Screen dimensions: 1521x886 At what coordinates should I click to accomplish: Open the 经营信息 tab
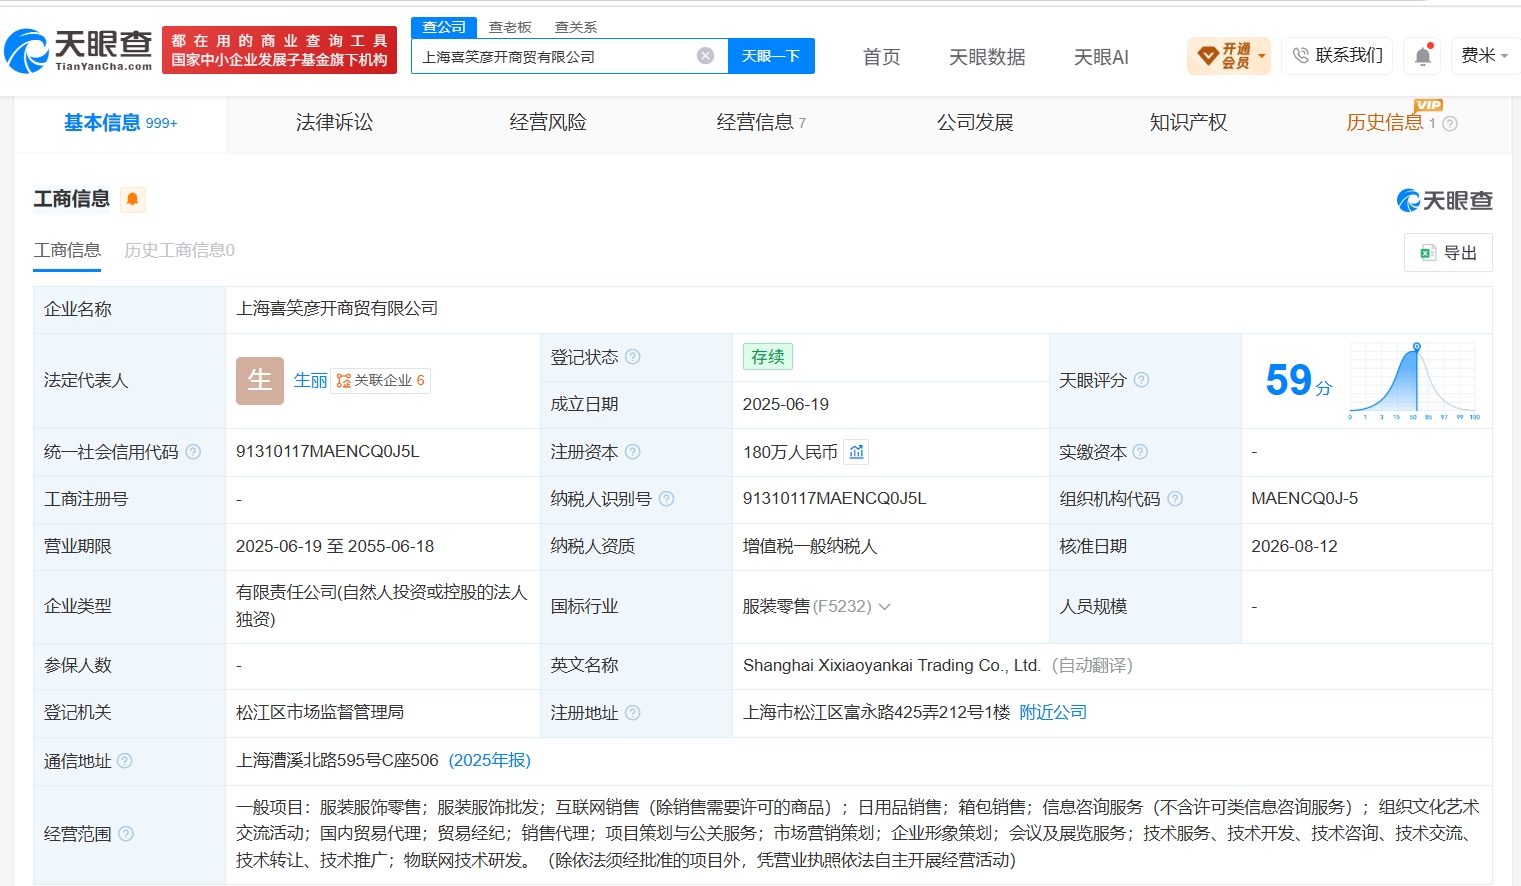coord(761,122)
